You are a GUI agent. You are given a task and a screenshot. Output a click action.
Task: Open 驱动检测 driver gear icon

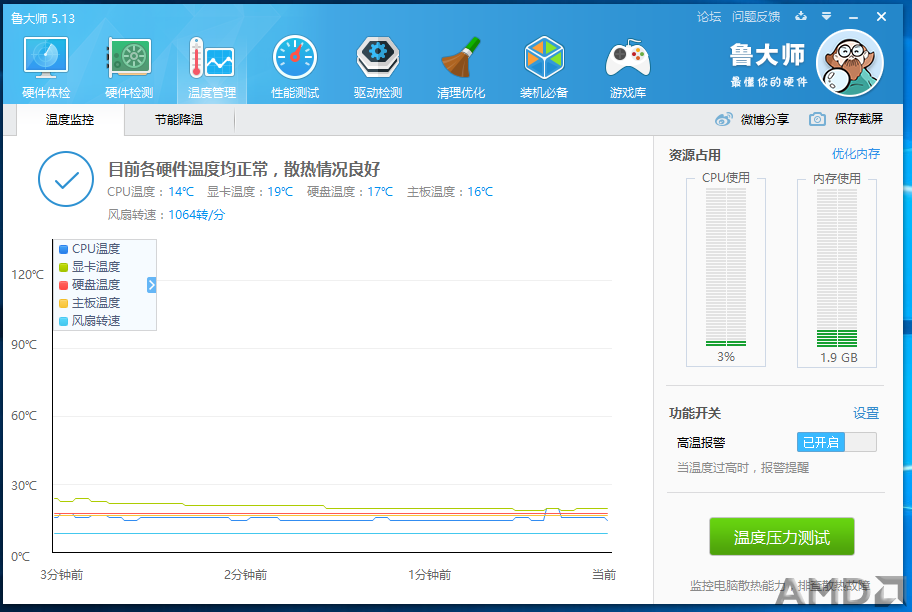pos(378,58)
